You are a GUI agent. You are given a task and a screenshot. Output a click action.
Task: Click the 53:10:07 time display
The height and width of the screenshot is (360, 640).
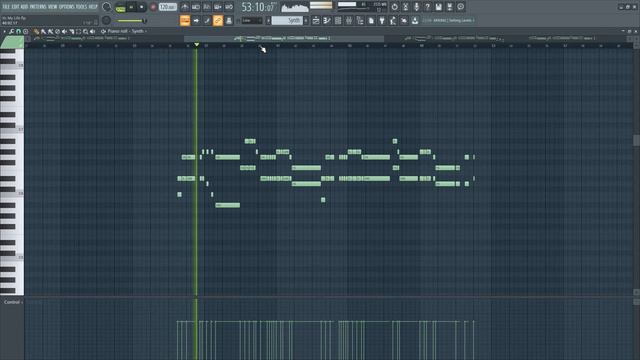click(258, 7)
